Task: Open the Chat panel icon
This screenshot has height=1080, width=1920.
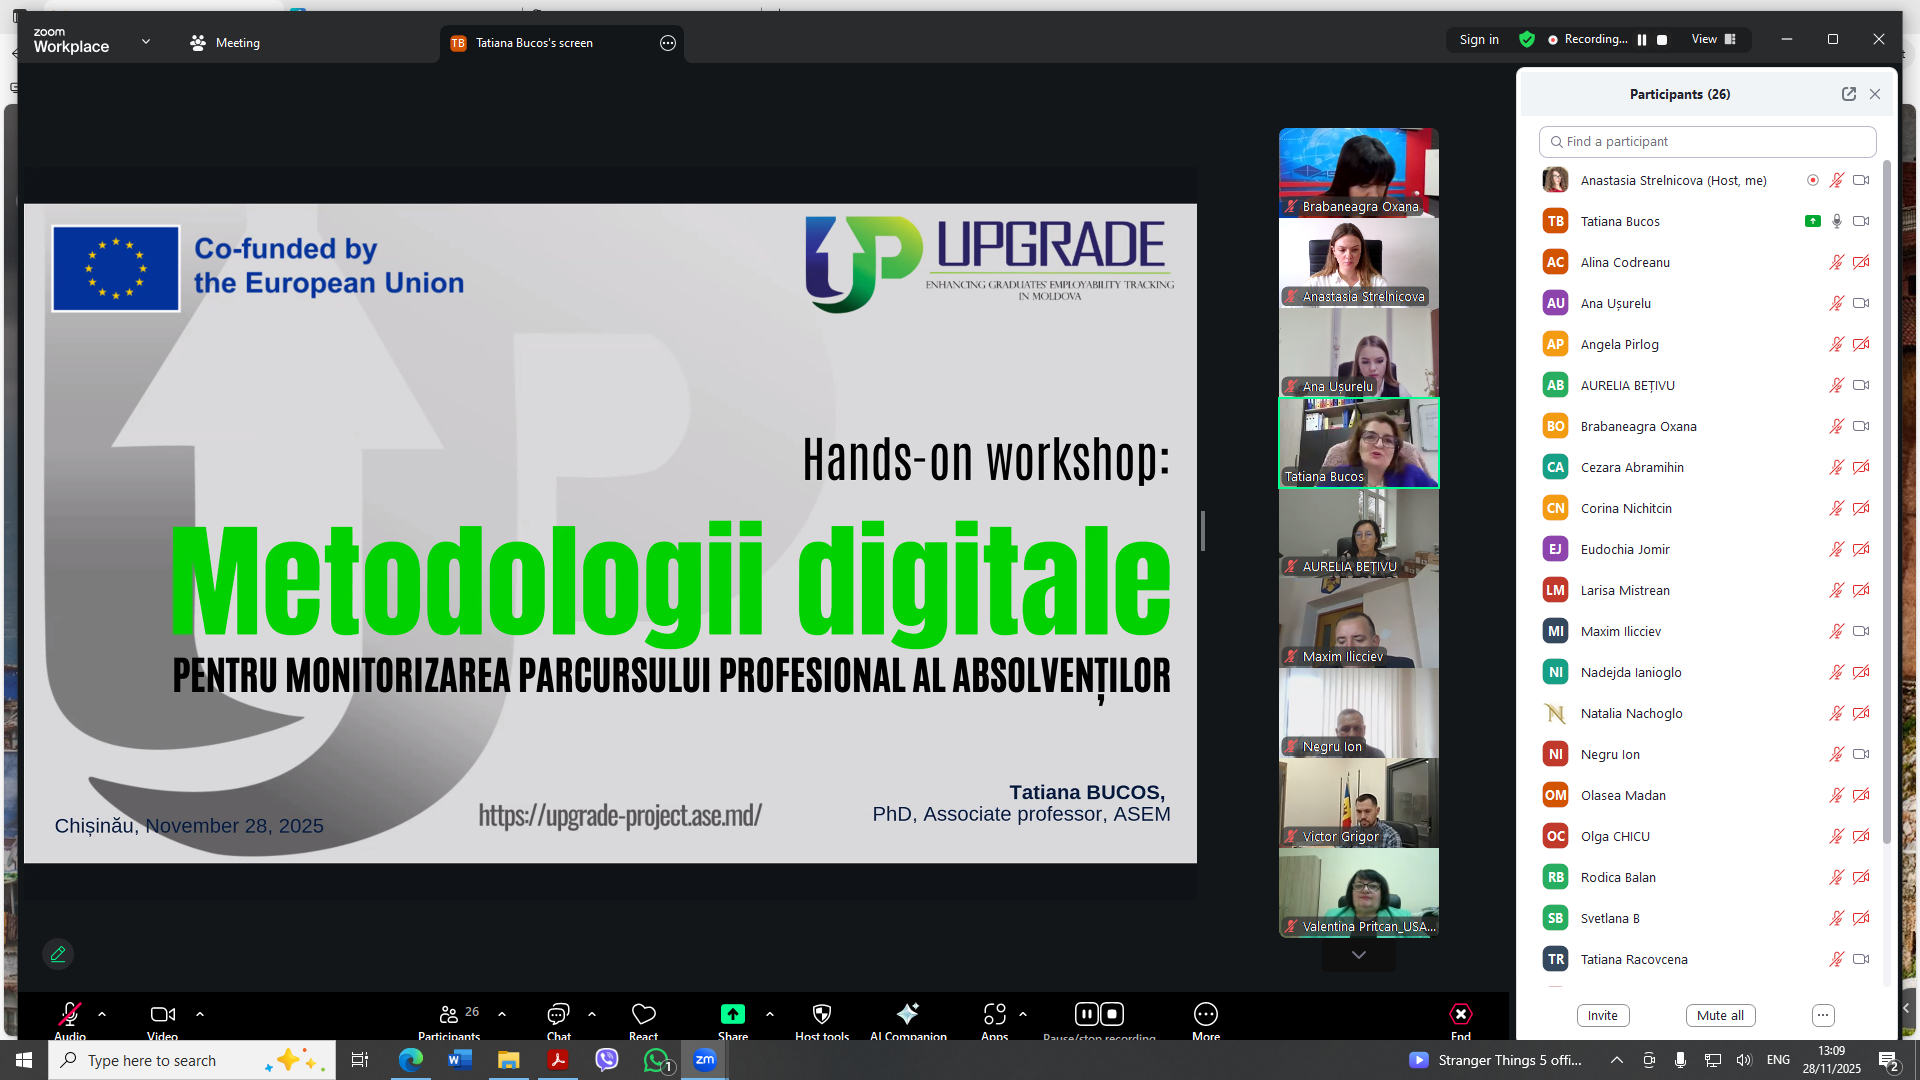Action: [x=558, y=1014]
